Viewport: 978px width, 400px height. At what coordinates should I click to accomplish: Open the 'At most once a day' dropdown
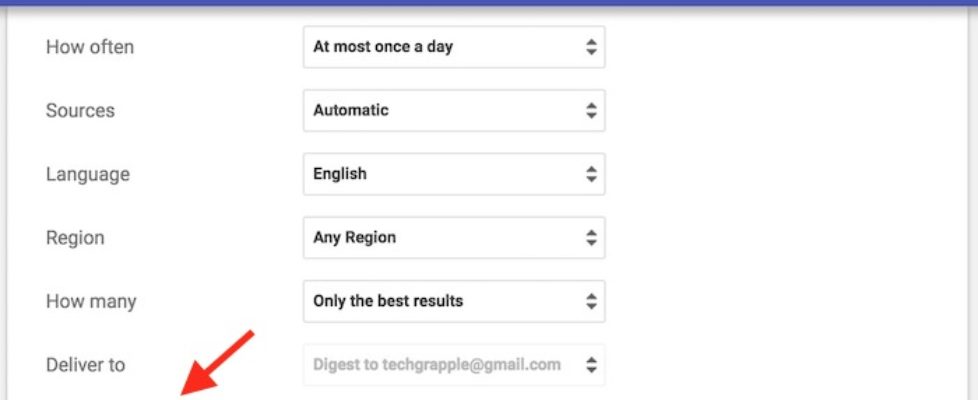pos(453,47)
